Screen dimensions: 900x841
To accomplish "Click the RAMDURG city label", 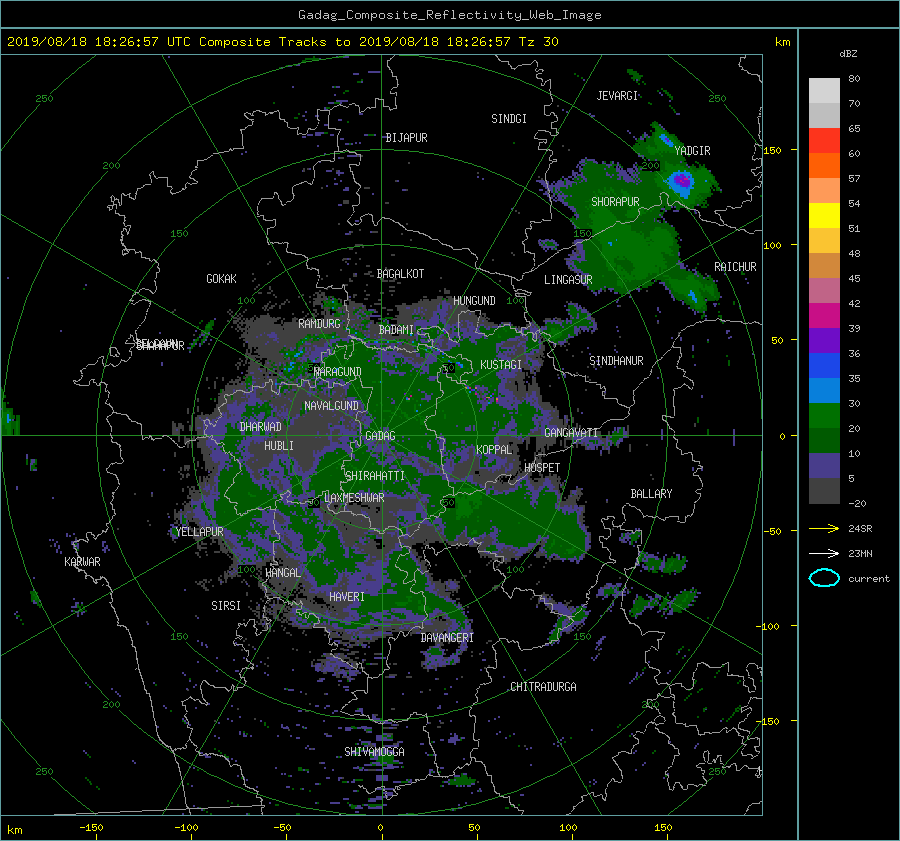I will pos(319,324).
